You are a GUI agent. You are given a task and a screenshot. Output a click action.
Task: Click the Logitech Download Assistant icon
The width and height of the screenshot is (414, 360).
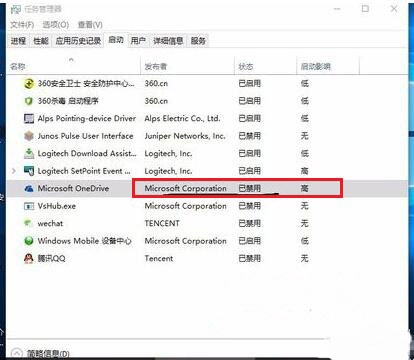pyautogui.click(x=29, y=153)
